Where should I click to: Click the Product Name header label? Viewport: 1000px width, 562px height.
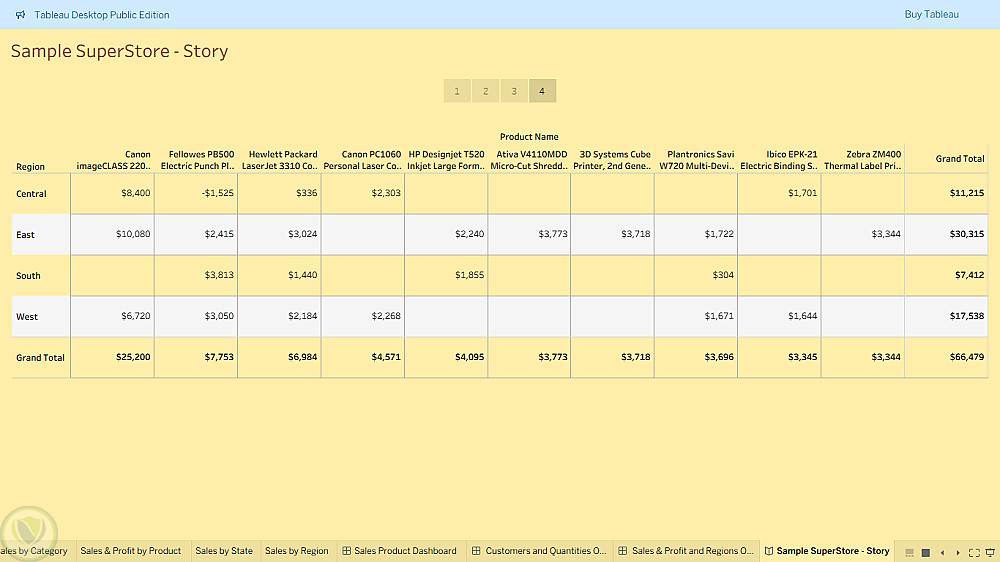(x=529, y=137)
